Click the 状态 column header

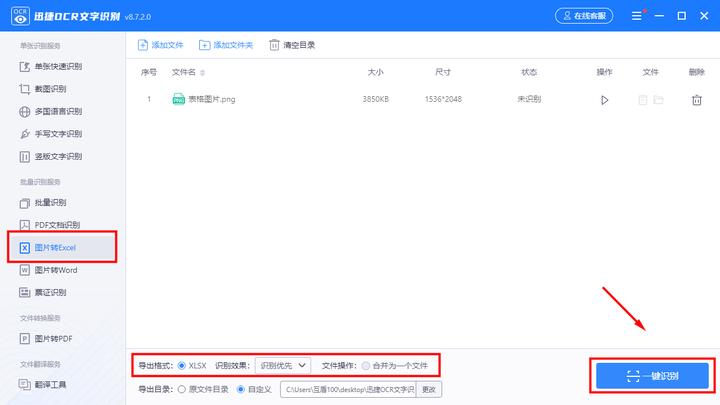[529, 73]
